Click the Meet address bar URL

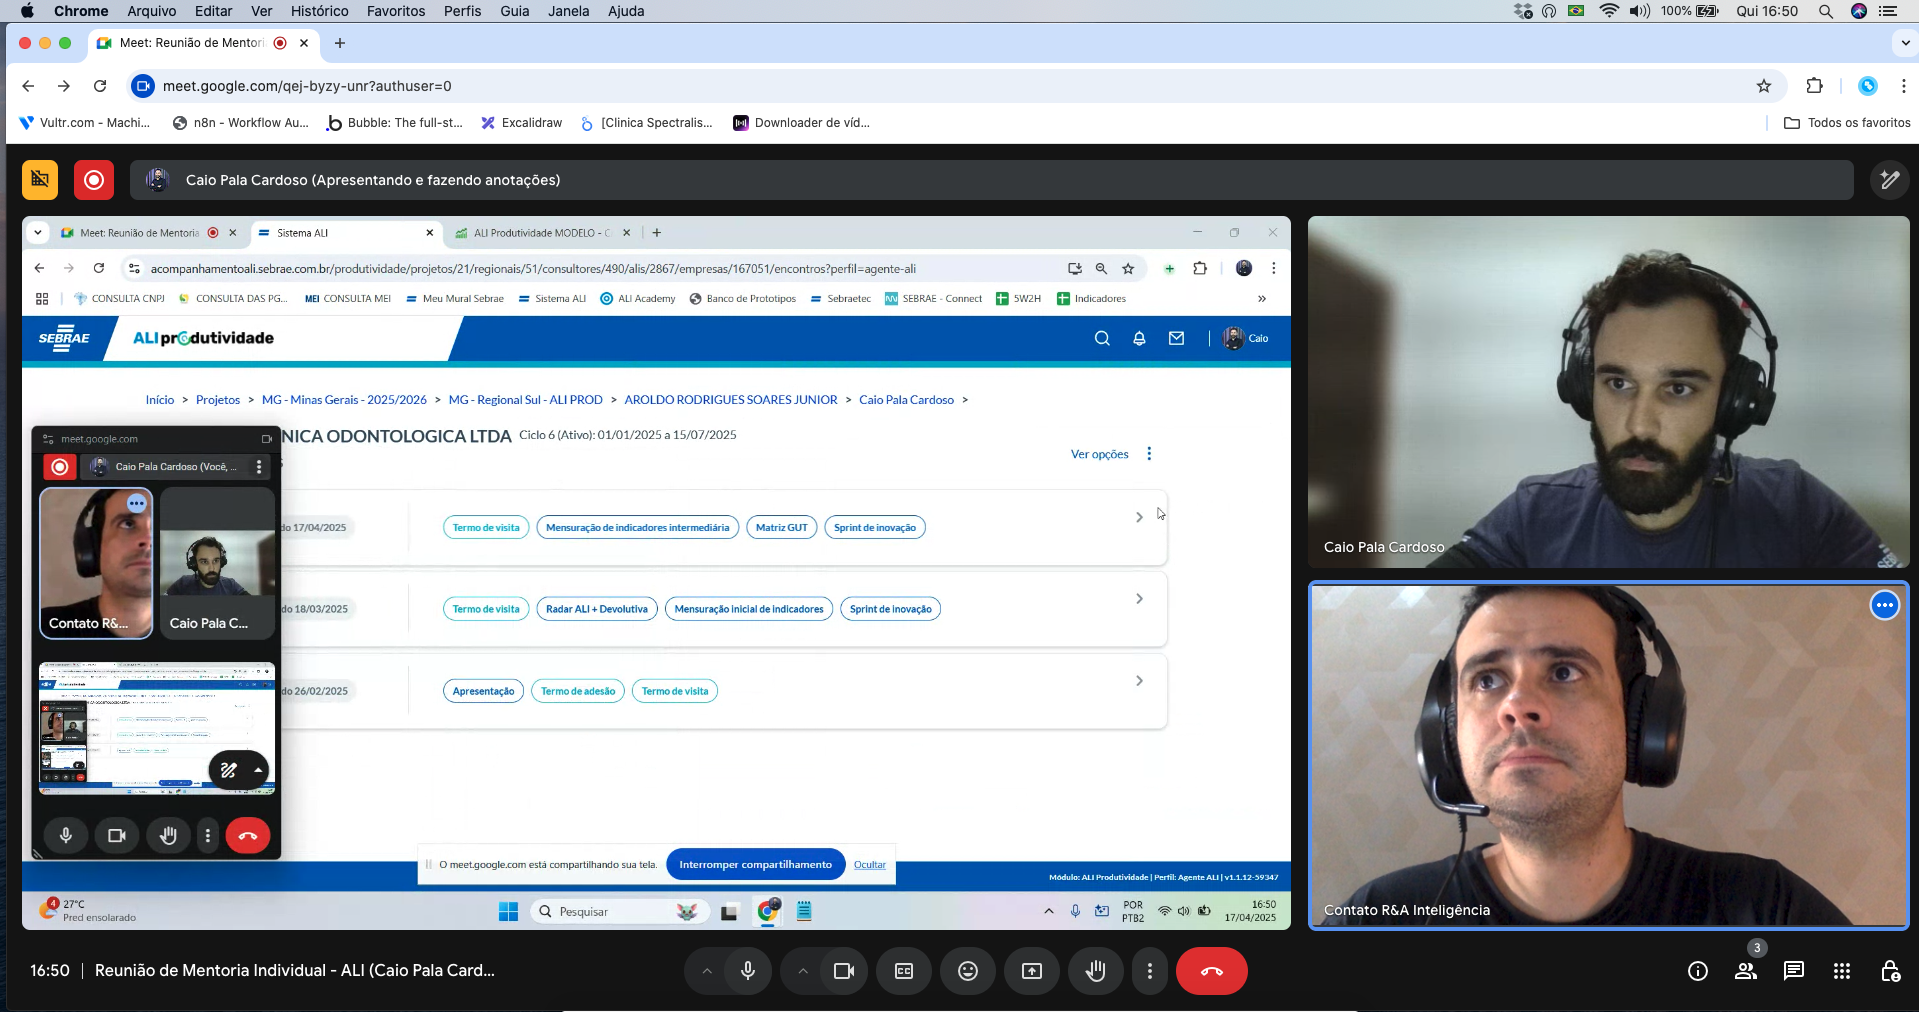(307, 86)
